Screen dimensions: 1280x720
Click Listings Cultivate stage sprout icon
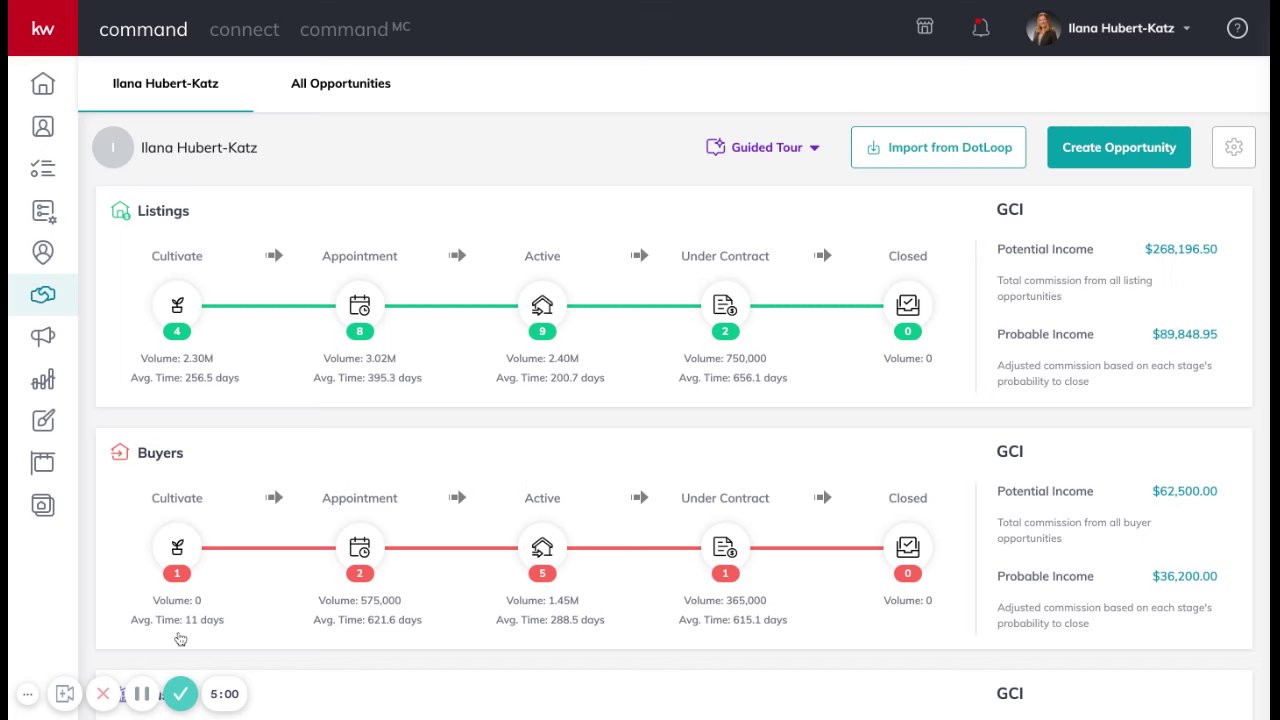[177, 305]
